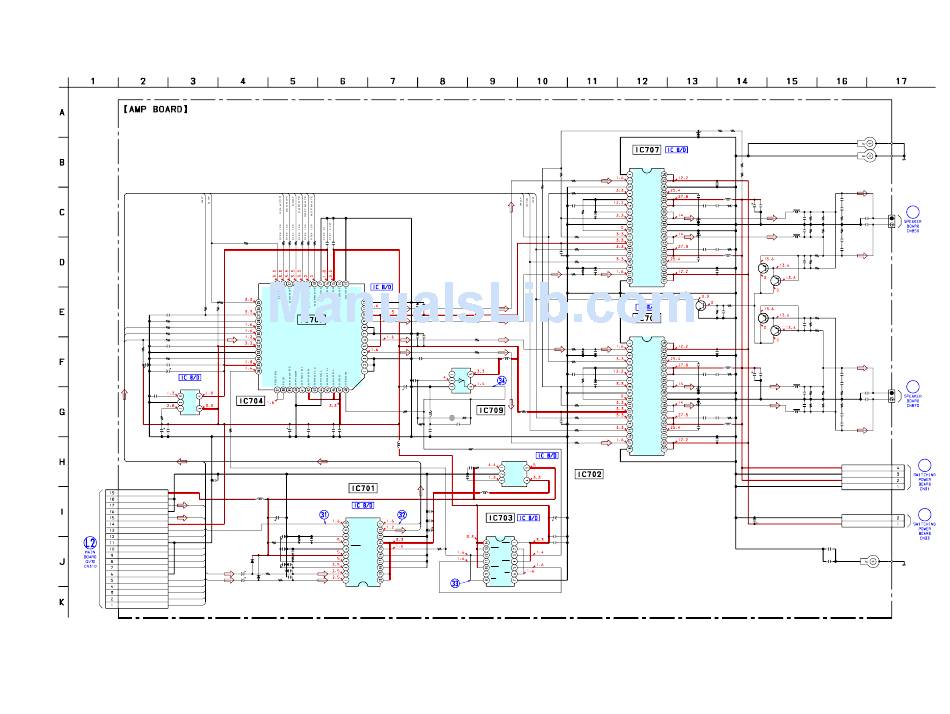Screen dimensions: 950x714
Task: Click row ruler letter G
Action: click(62, 412)
